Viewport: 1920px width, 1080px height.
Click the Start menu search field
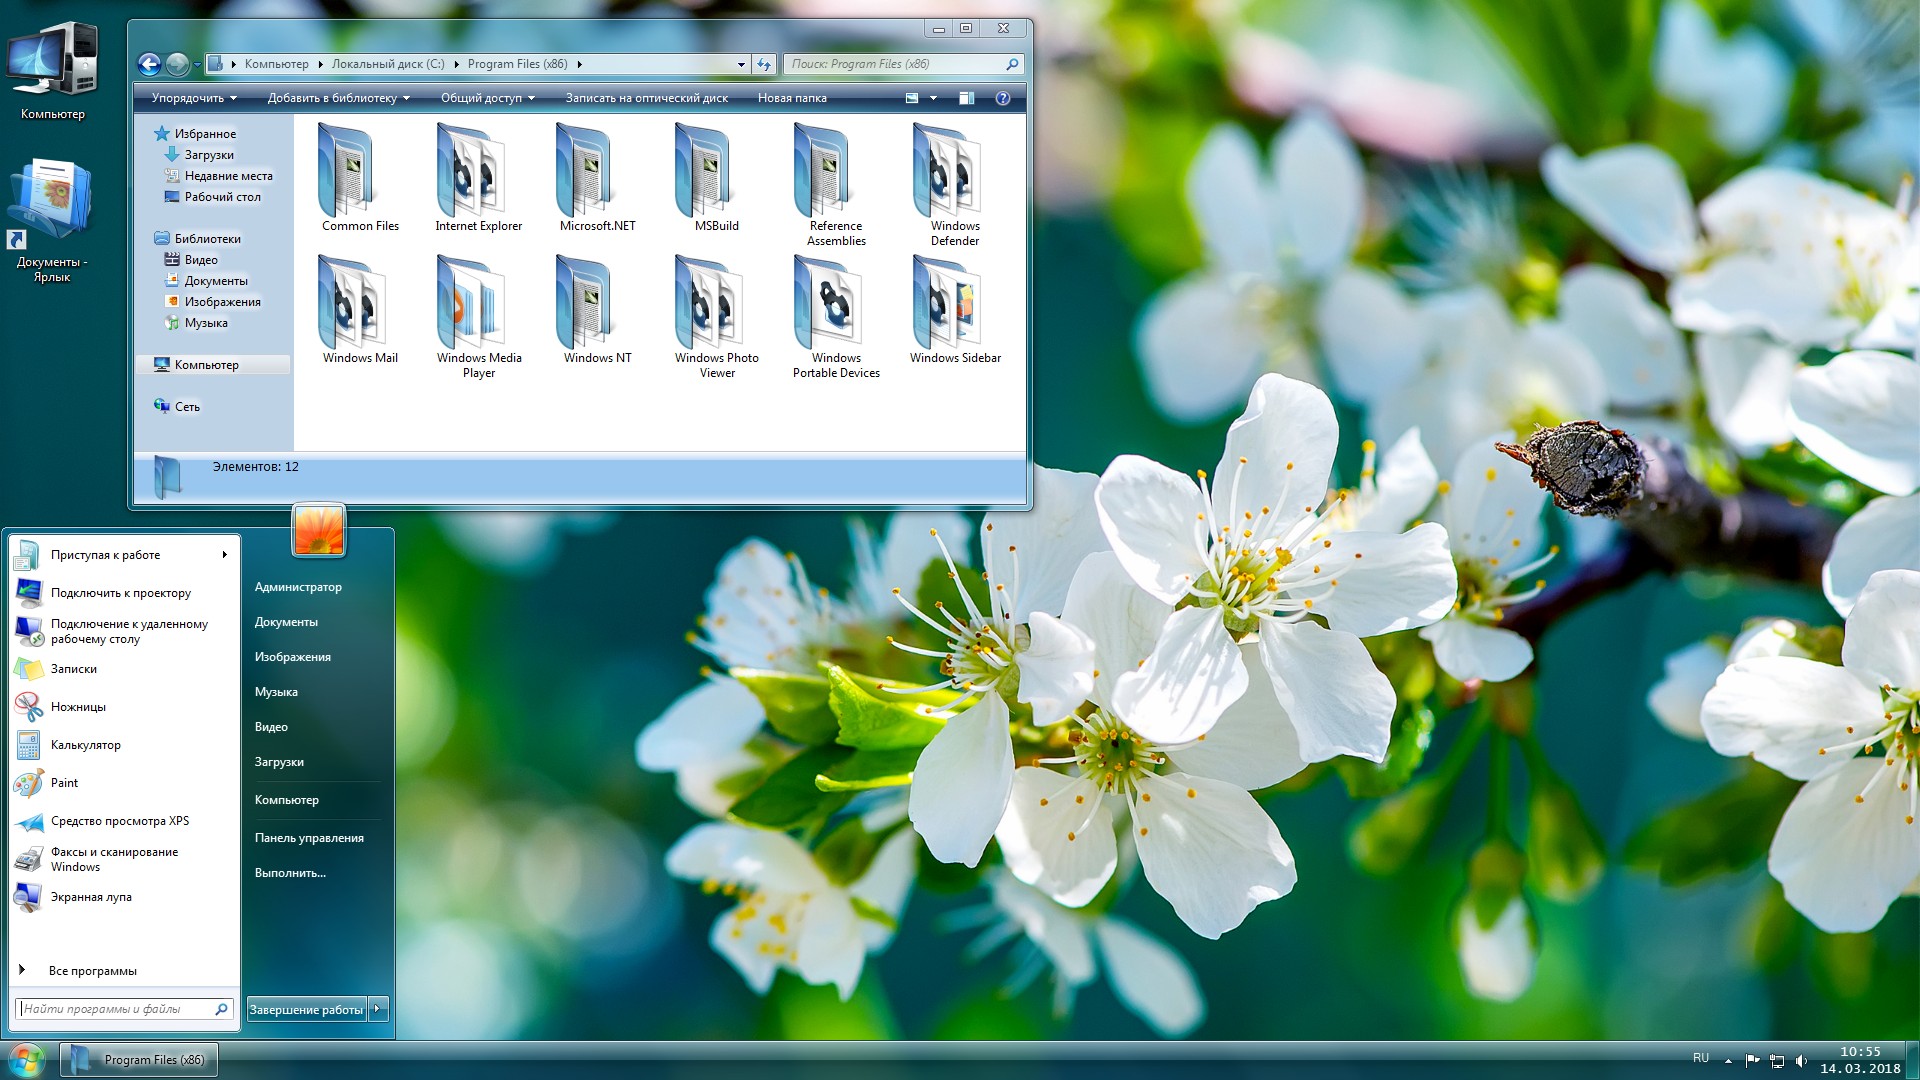click(x=115, y=1009)
